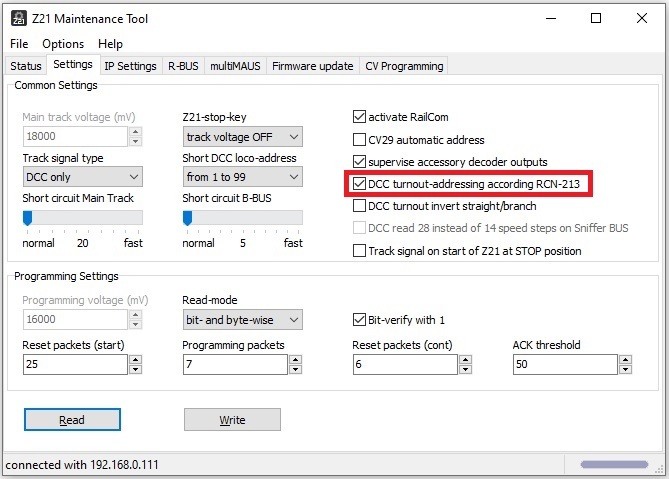
Task: Open the Z21-stop-key dropdown
Action: pyautogui.click(x=243, y=137)
